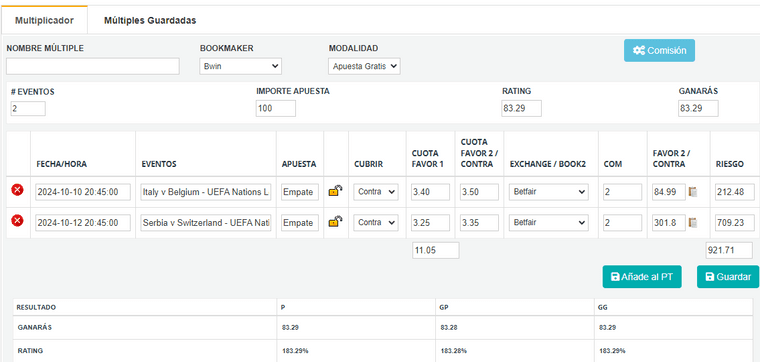Toggle the padlock on Italy v Belgium row
Screen dimensions: 760x362
(335, 191)
